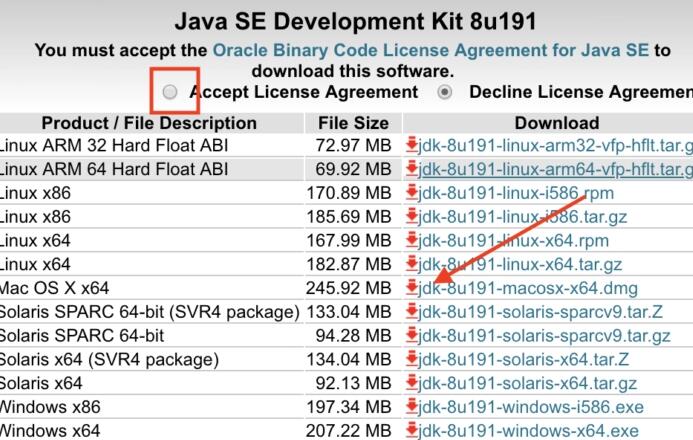Open the jdk-8u191-solaris-sparcv9.tar.Z link
This screenshot has width=693, height=440.
click(x=541, y=312)
